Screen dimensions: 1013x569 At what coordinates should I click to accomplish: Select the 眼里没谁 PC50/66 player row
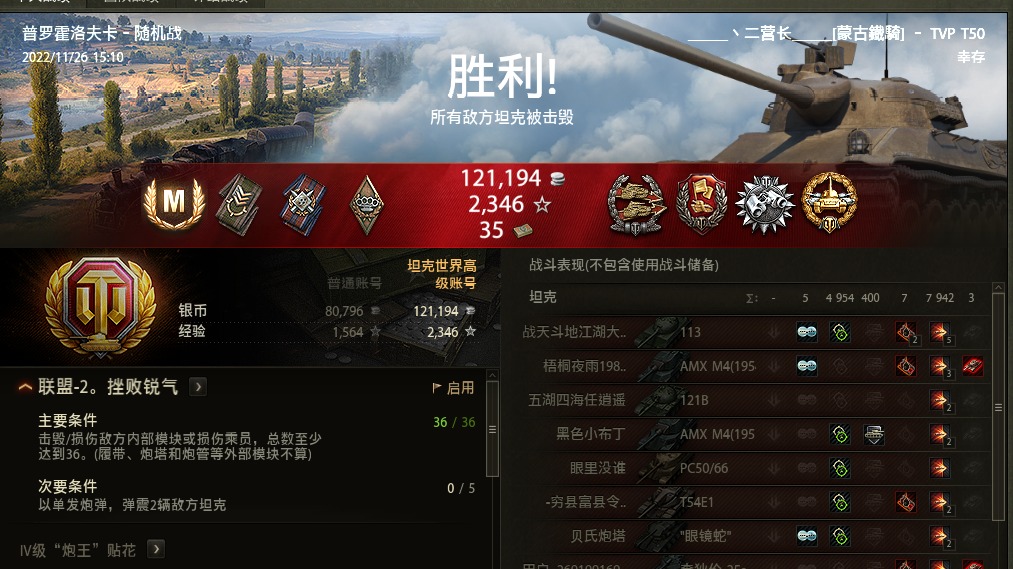(753, 468)
